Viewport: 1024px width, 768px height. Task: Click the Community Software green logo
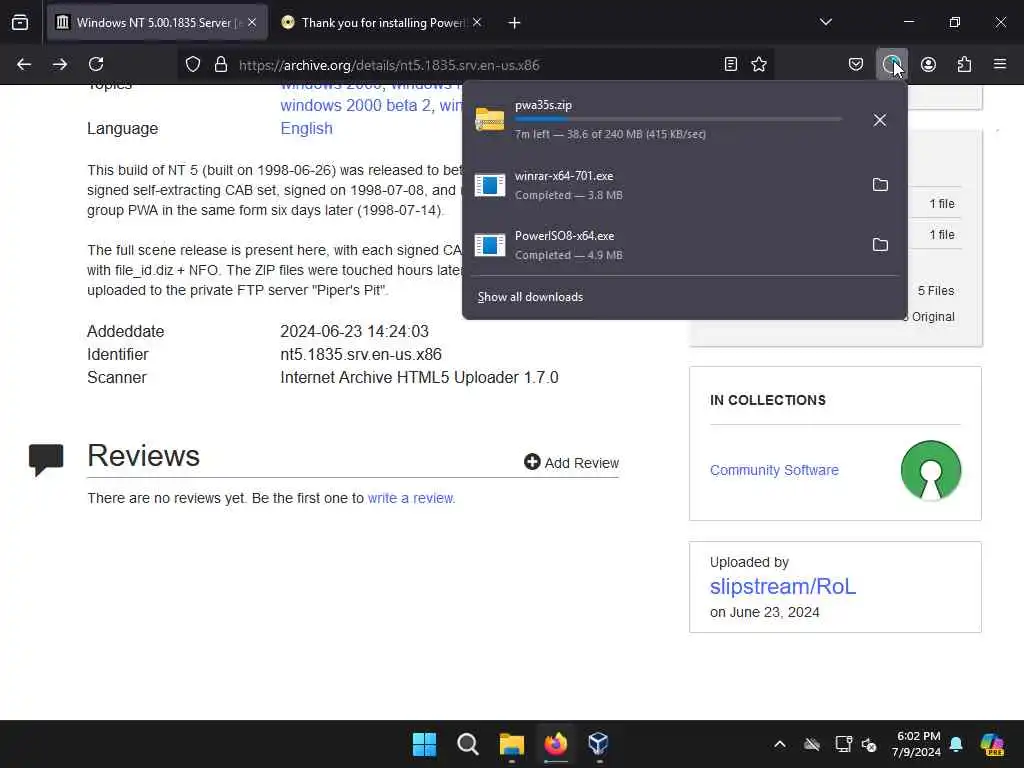point(931,470)
